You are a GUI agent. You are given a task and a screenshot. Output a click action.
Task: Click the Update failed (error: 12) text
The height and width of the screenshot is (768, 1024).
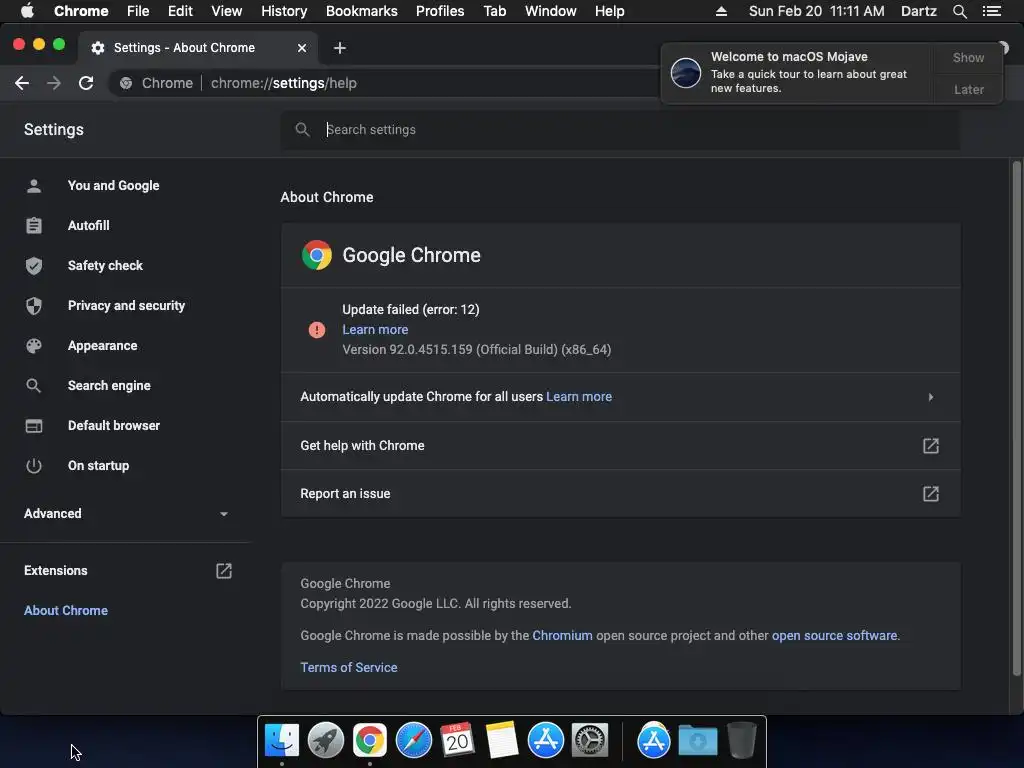point(411,310)
